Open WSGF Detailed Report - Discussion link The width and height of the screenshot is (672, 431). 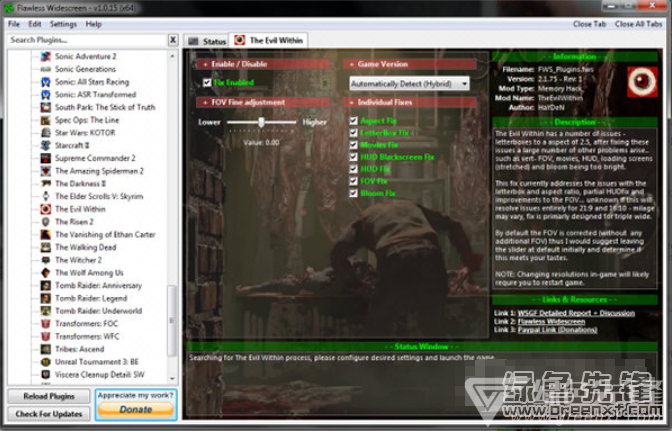pos(576,313)
